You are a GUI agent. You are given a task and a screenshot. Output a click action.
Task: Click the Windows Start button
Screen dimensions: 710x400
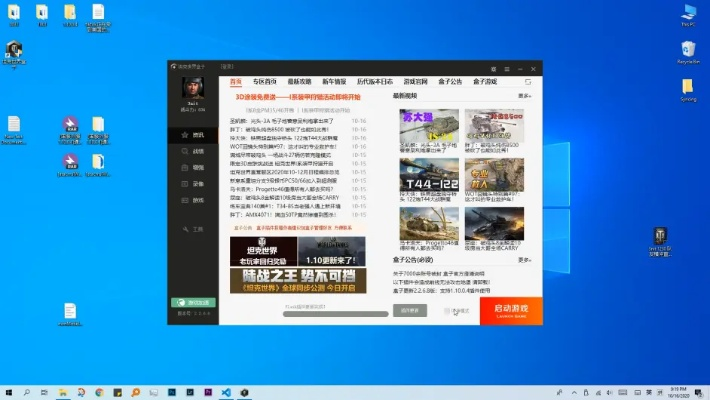[10, 392]
